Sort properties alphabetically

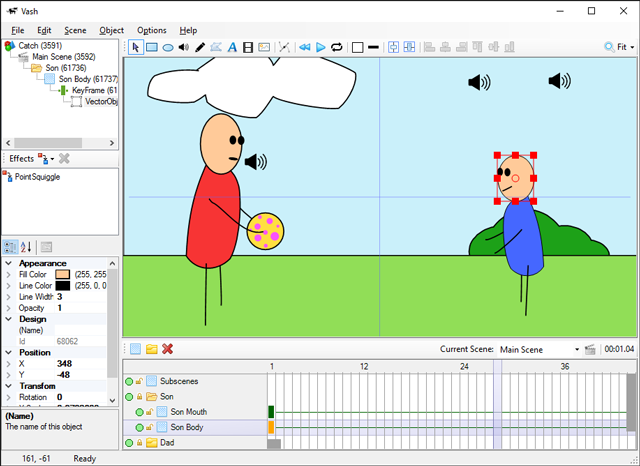click(25, 247)
